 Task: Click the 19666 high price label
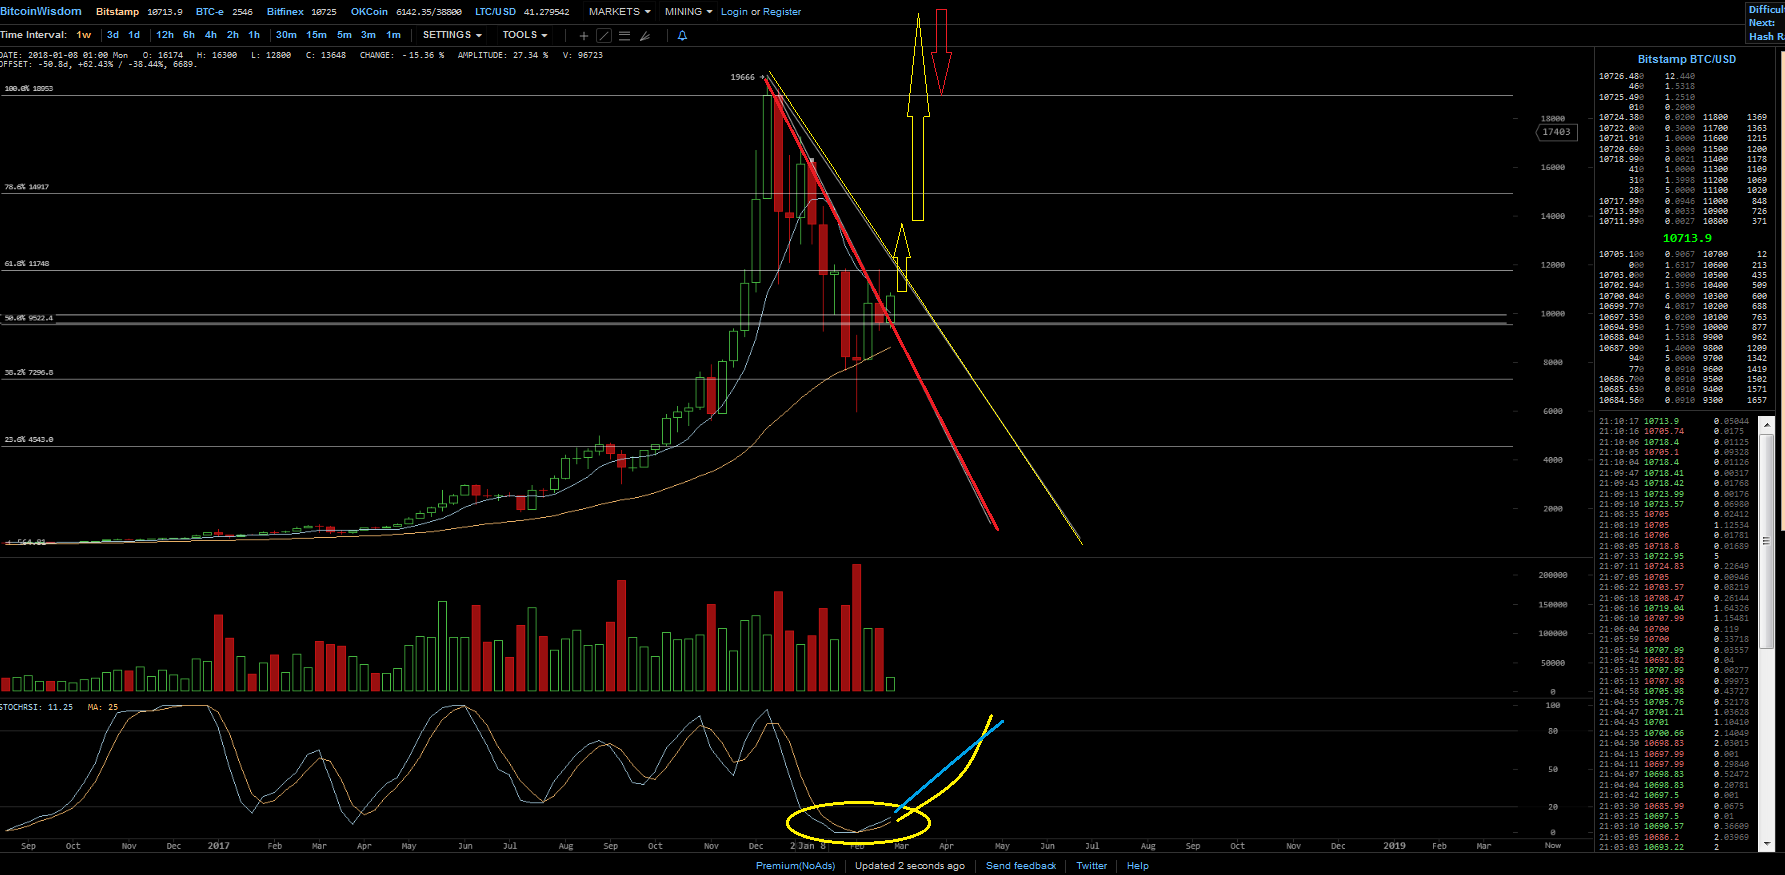[x=743, y=77]
